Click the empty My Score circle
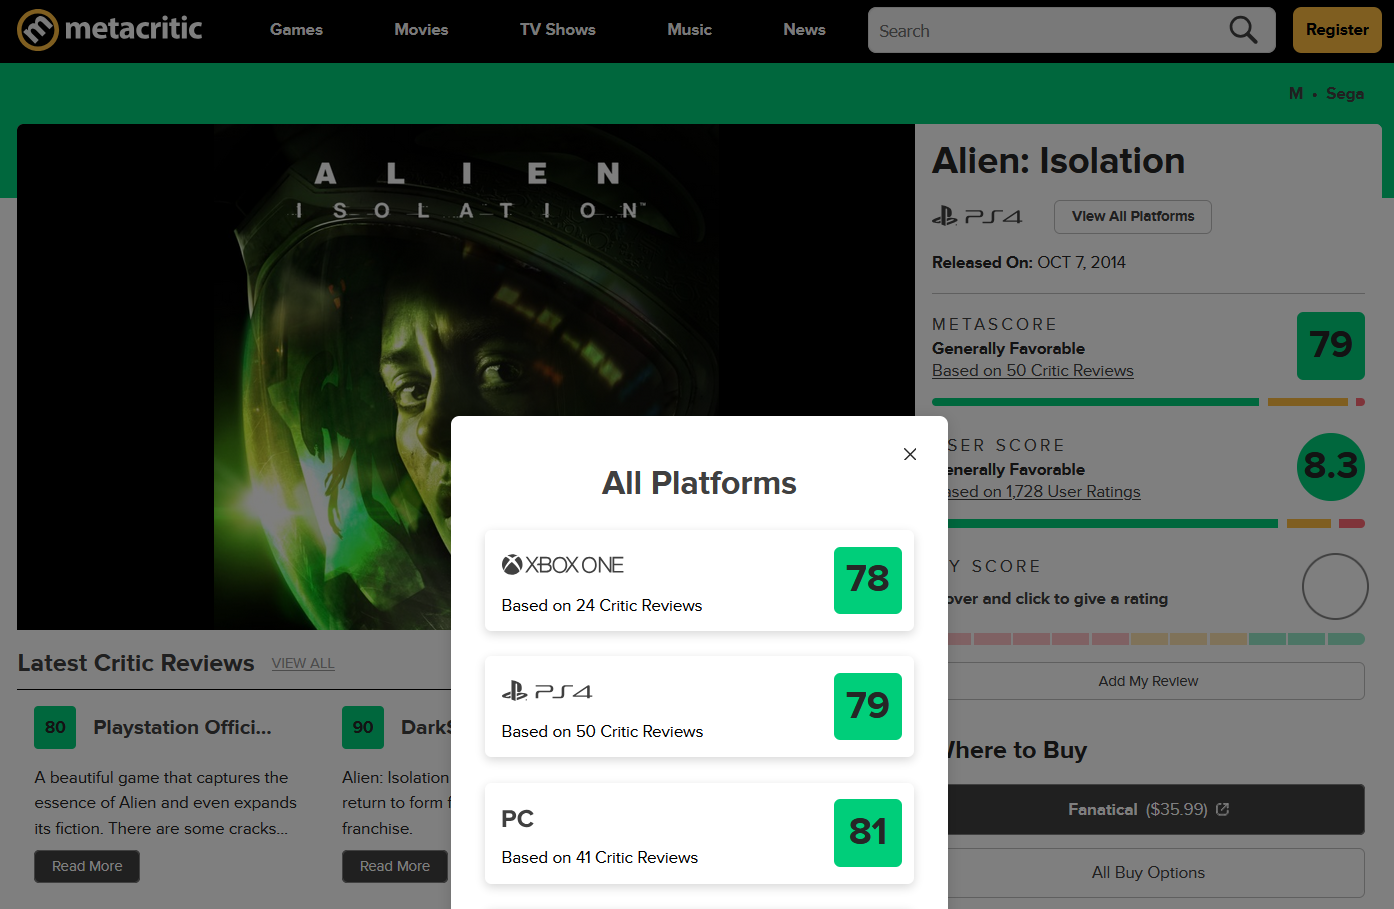This screenshot has width=1394, height=909. tap(1335, 586)
